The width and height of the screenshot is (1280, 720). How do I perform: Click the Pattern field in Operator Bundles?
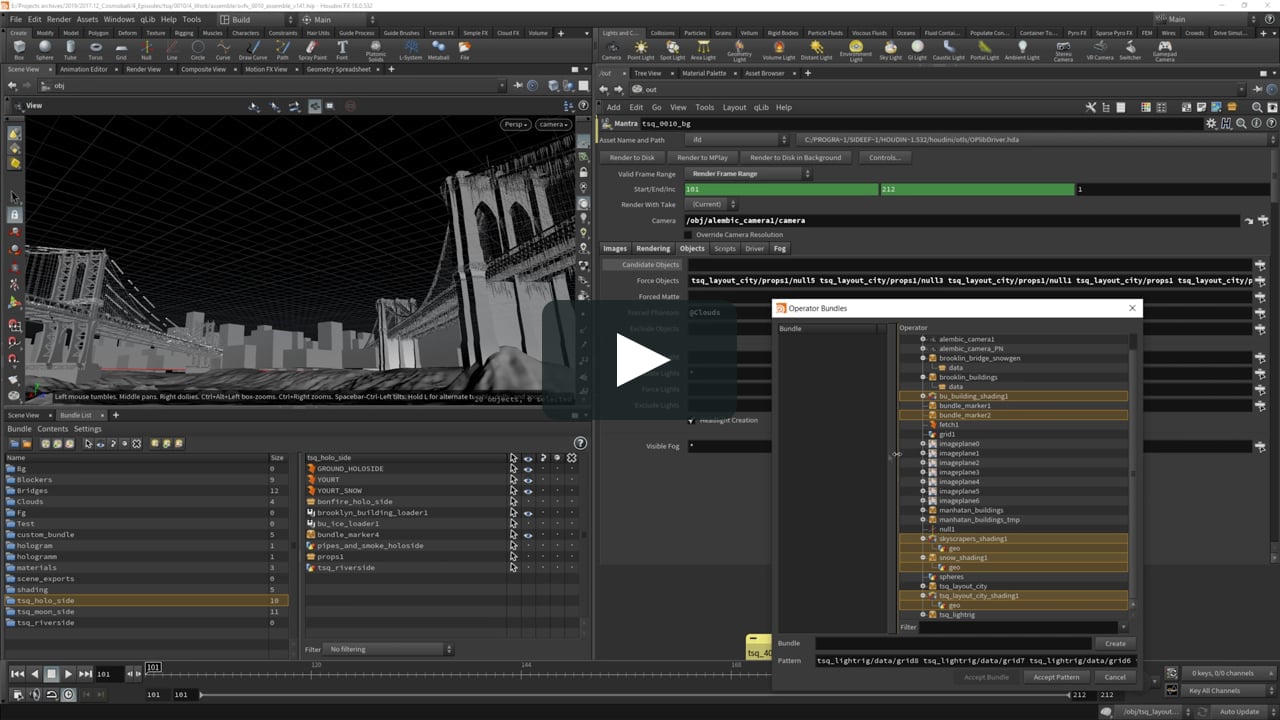pyautogui.click(x=976, y=660)
